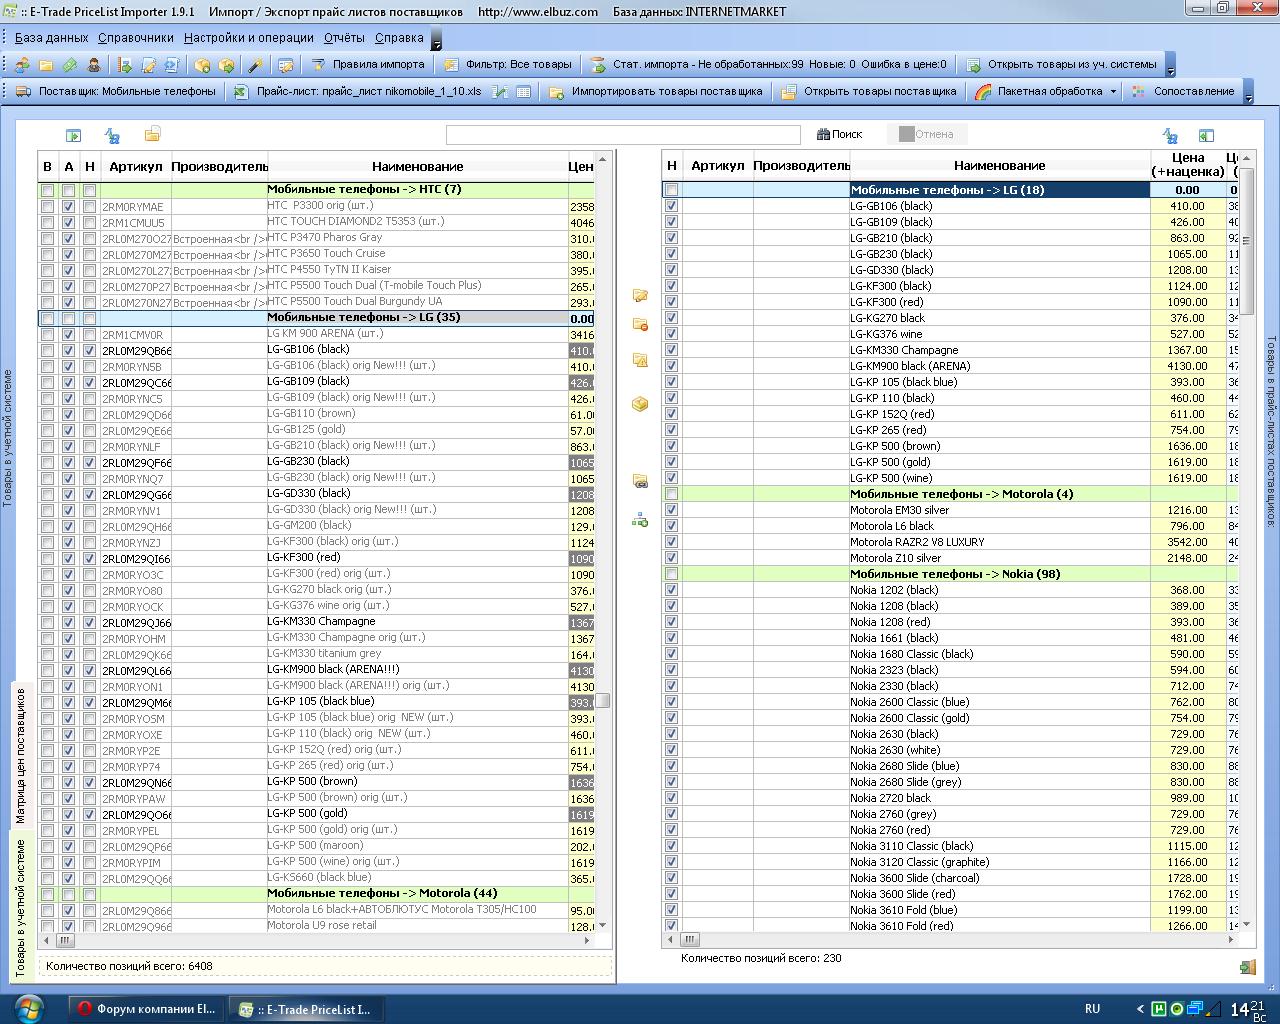Open the База данных menu
Viewport: 1280px width, 1024px height.
[52, 38]
